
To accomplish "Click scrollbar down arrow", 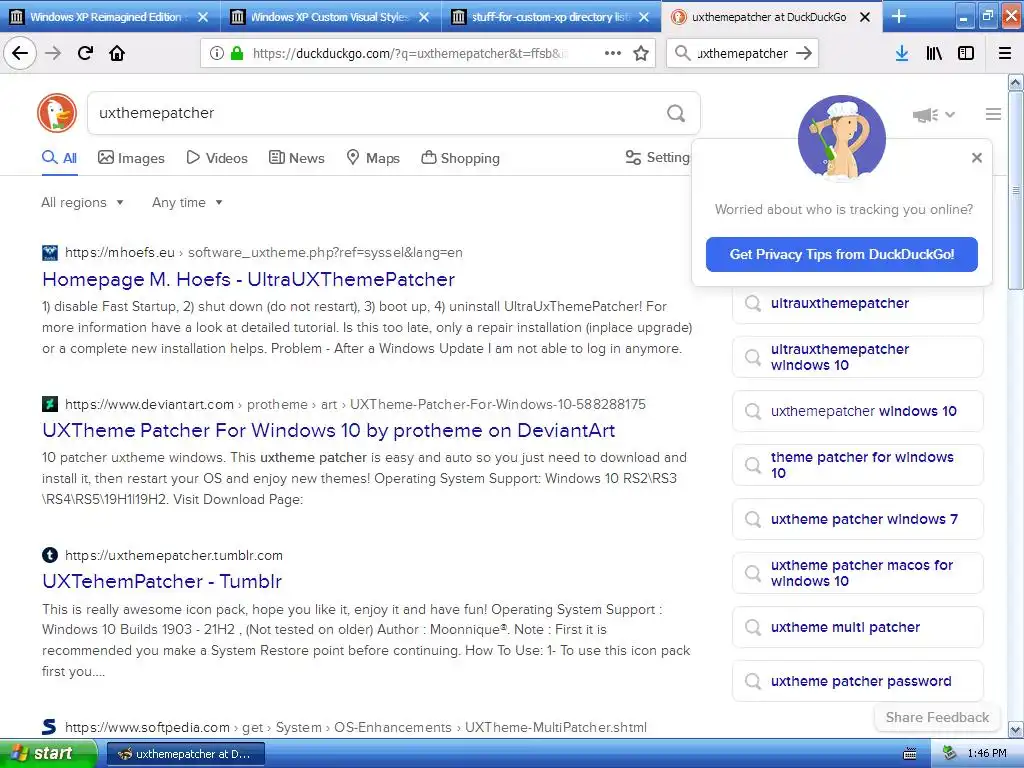I will [x=1016, y=729].
